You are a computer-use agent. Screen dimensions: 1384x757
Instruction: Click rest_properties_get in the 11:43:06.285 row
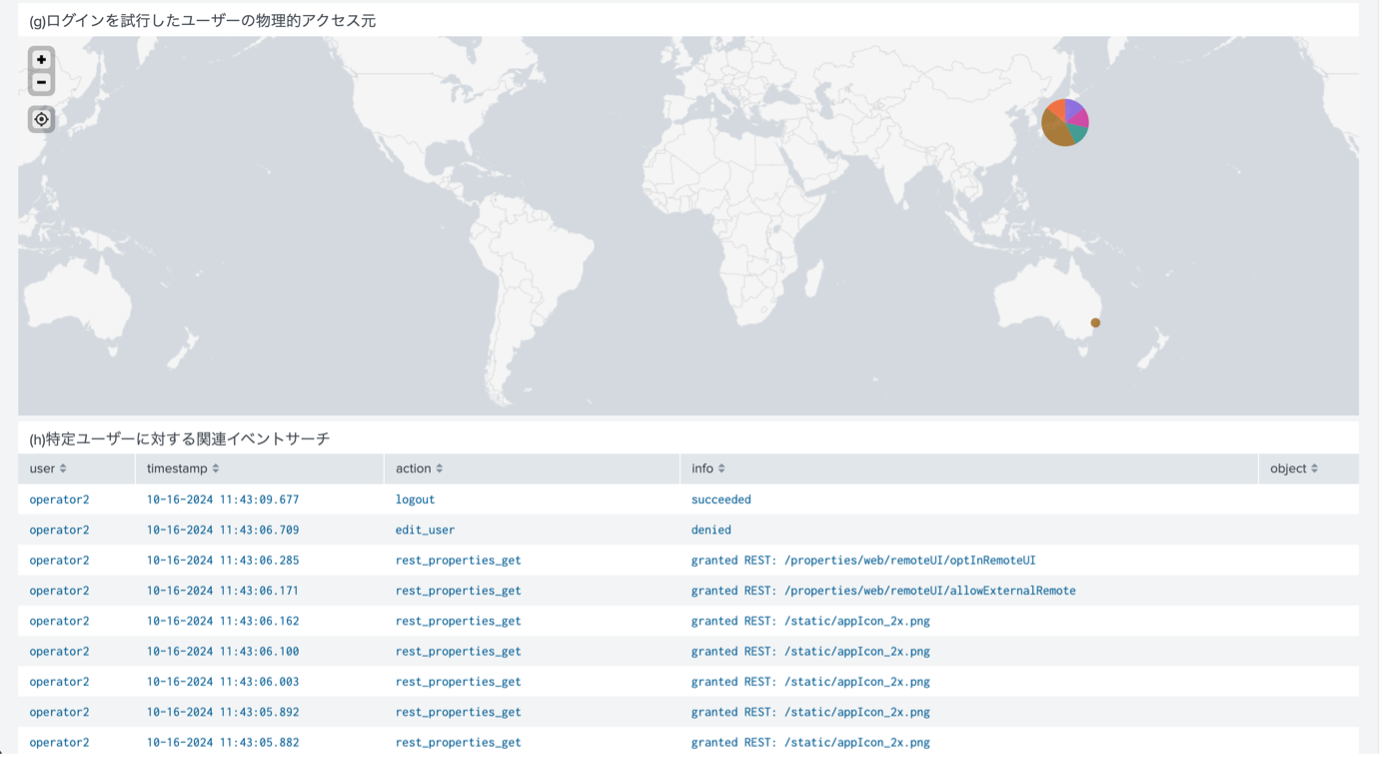(458, 560)
